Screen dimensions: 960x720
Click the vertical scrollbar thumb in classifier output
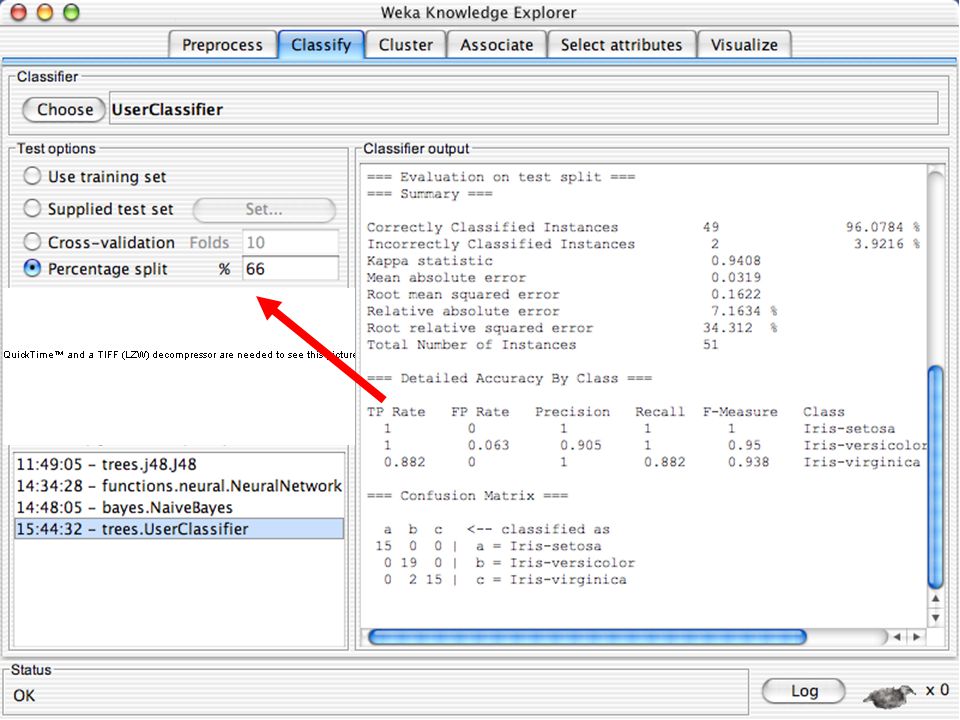click(x=936, y=478)
